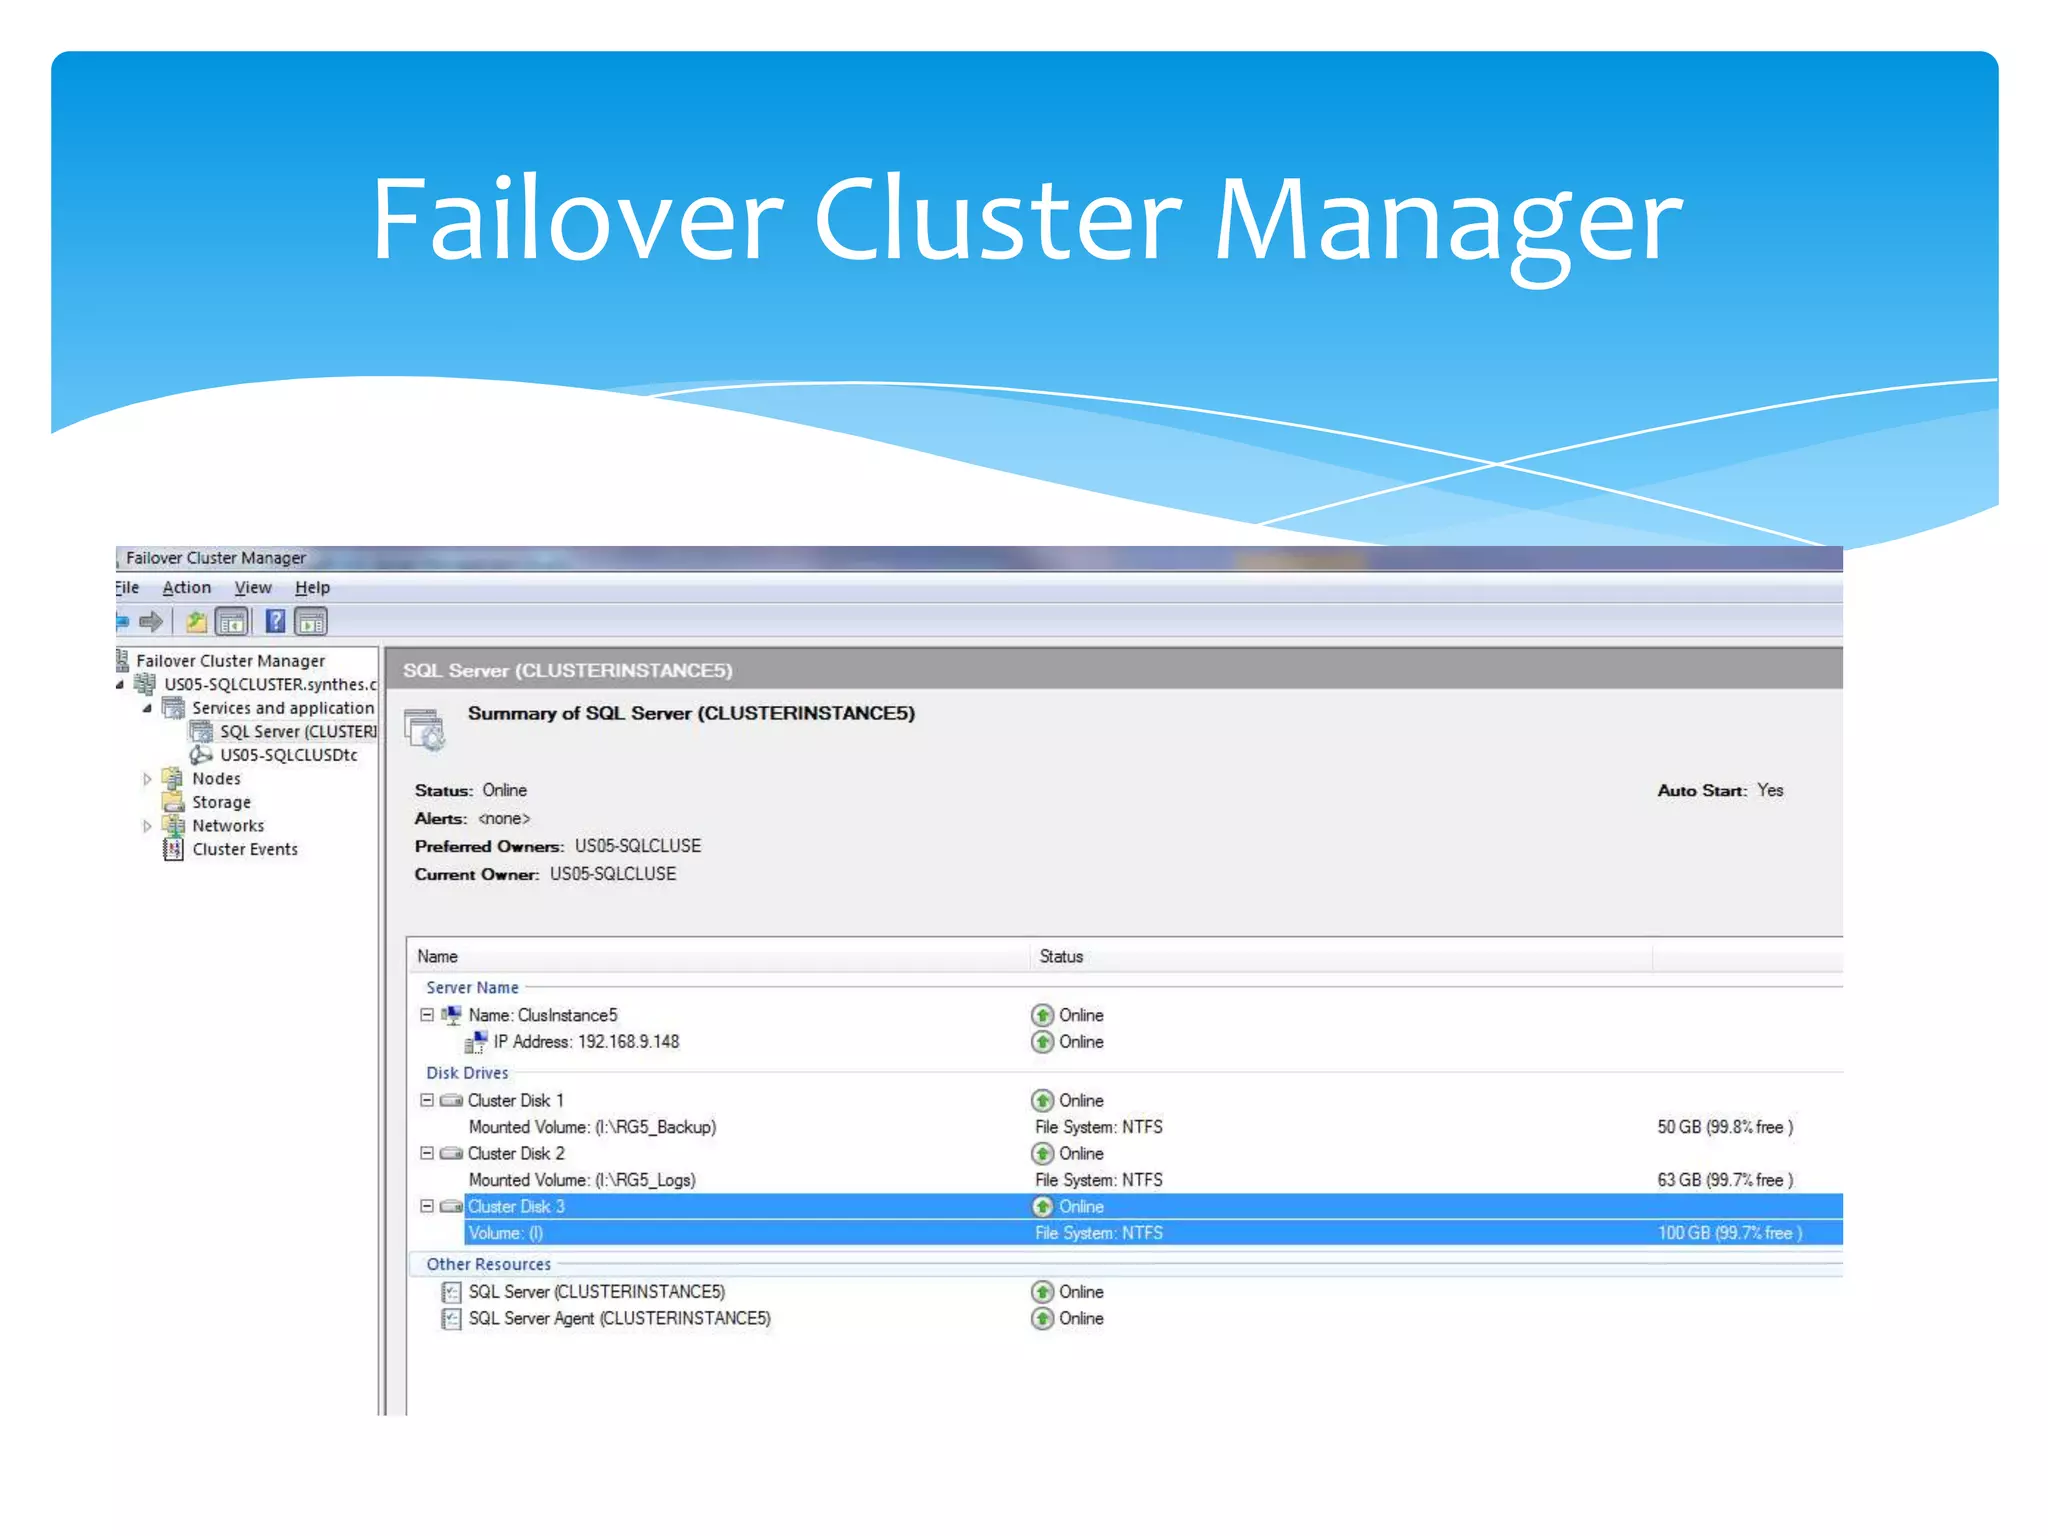
Task: Collapse the US05-SQLCLUSTER tree node
Action: pos(120,685)
